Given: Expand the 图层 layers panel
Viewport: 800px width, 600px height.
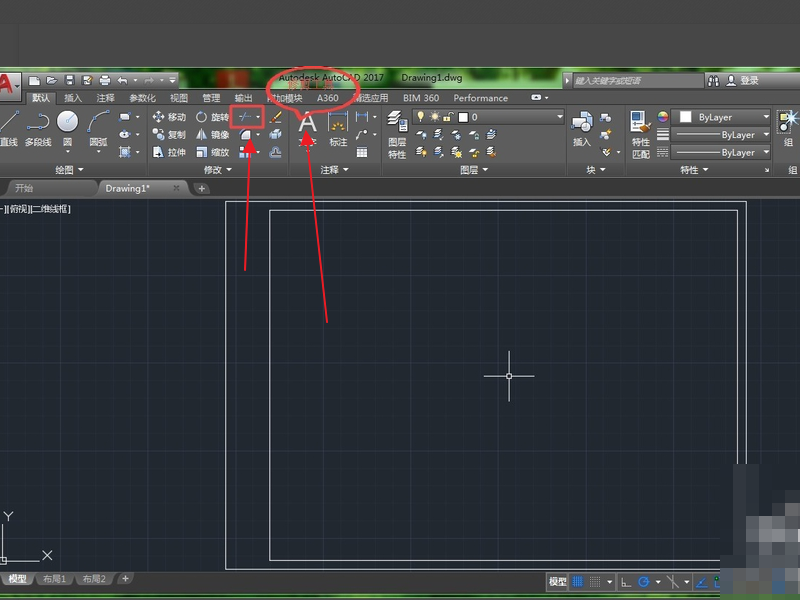Looking at the screenshot, I should click(474, 169).
